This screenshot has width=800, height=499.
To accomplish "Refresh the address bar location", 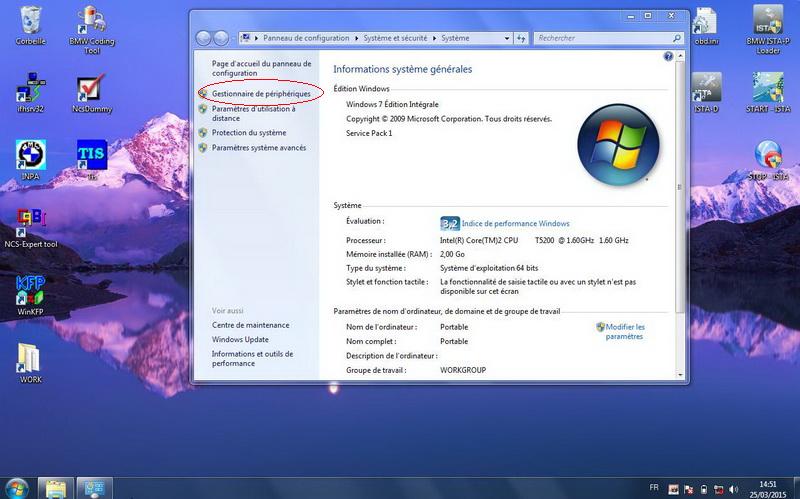I will pos(521,38).
